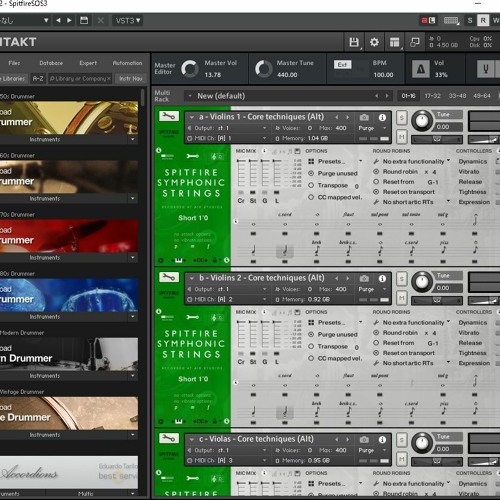The height and width of the screenshot is (500, 500).
Task: Click the Libraries button in browser
Action: click(14, 79)
